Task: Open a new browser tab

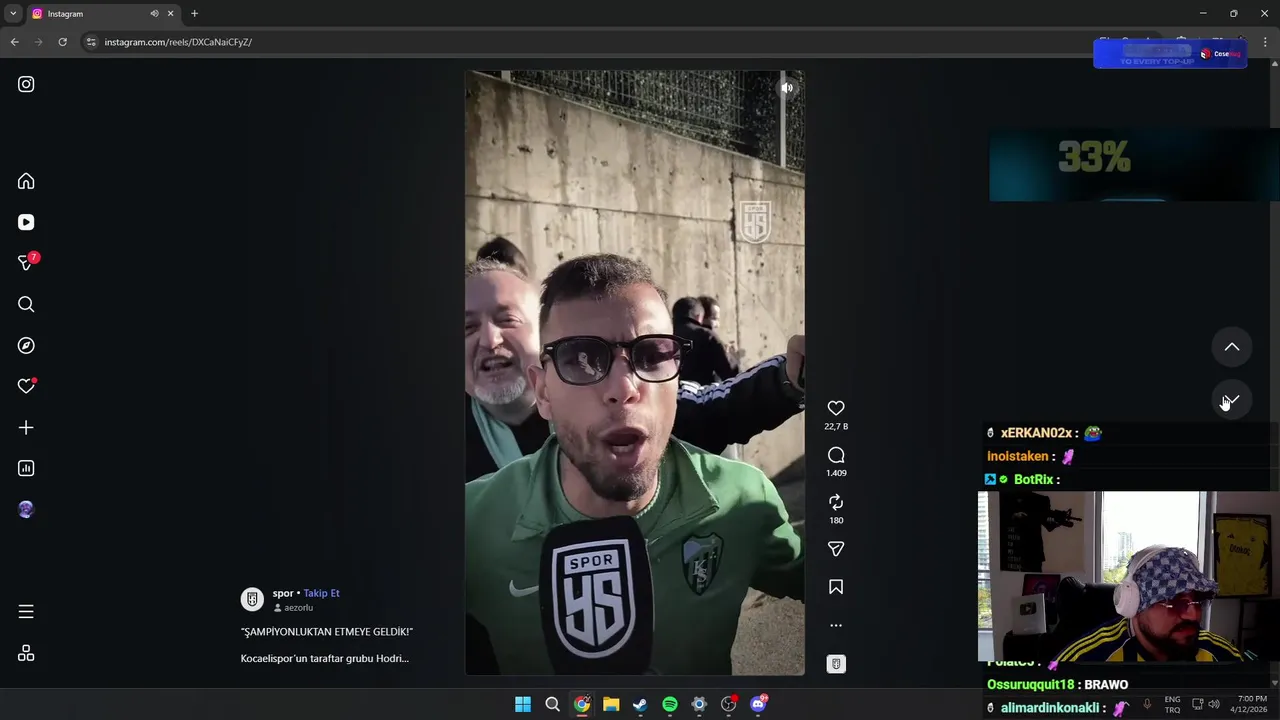Action: pos(194,14)
